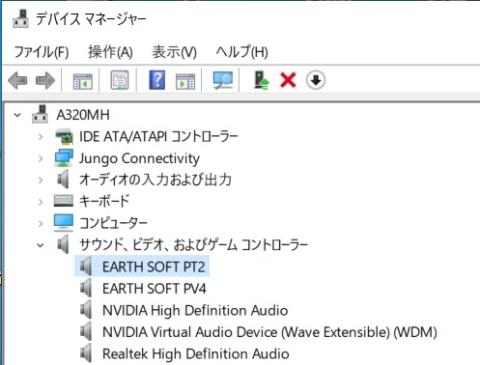
Task: Select the EARTH SOFT PV4 device
Action: [154, 288]
